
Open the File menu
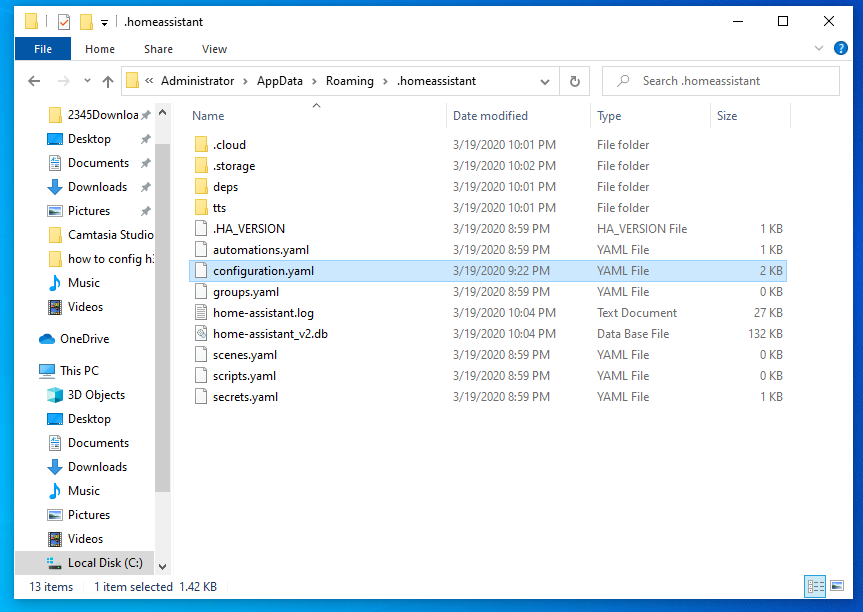43,49
